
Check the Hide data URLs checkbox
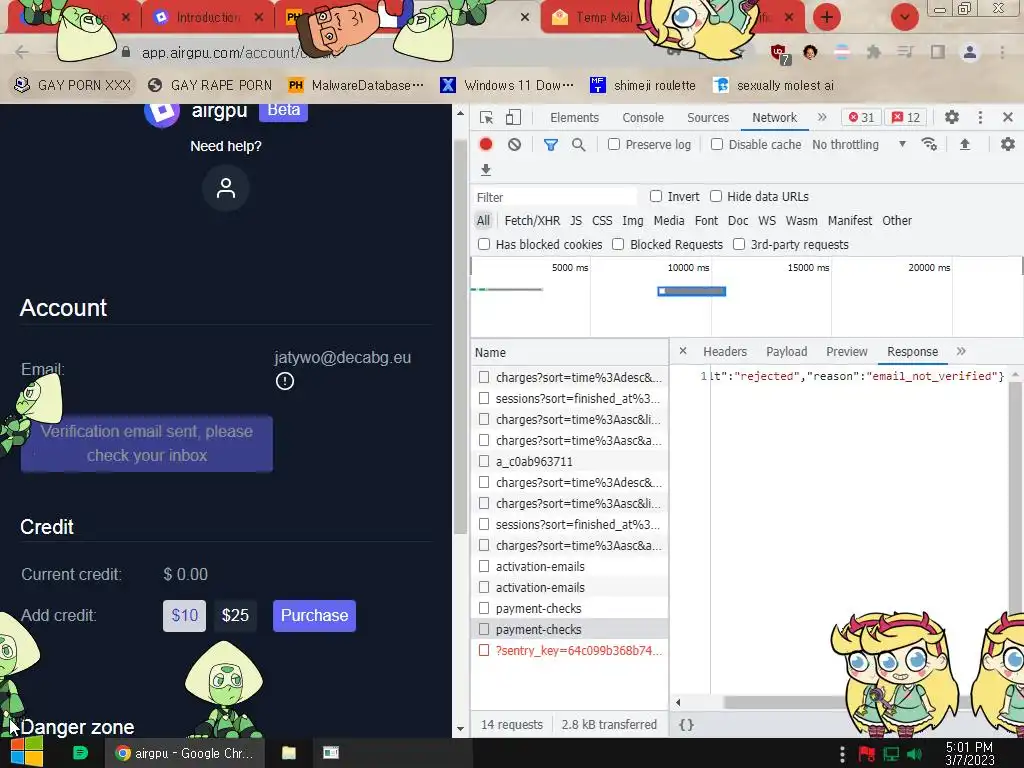[x=716, y=196]
